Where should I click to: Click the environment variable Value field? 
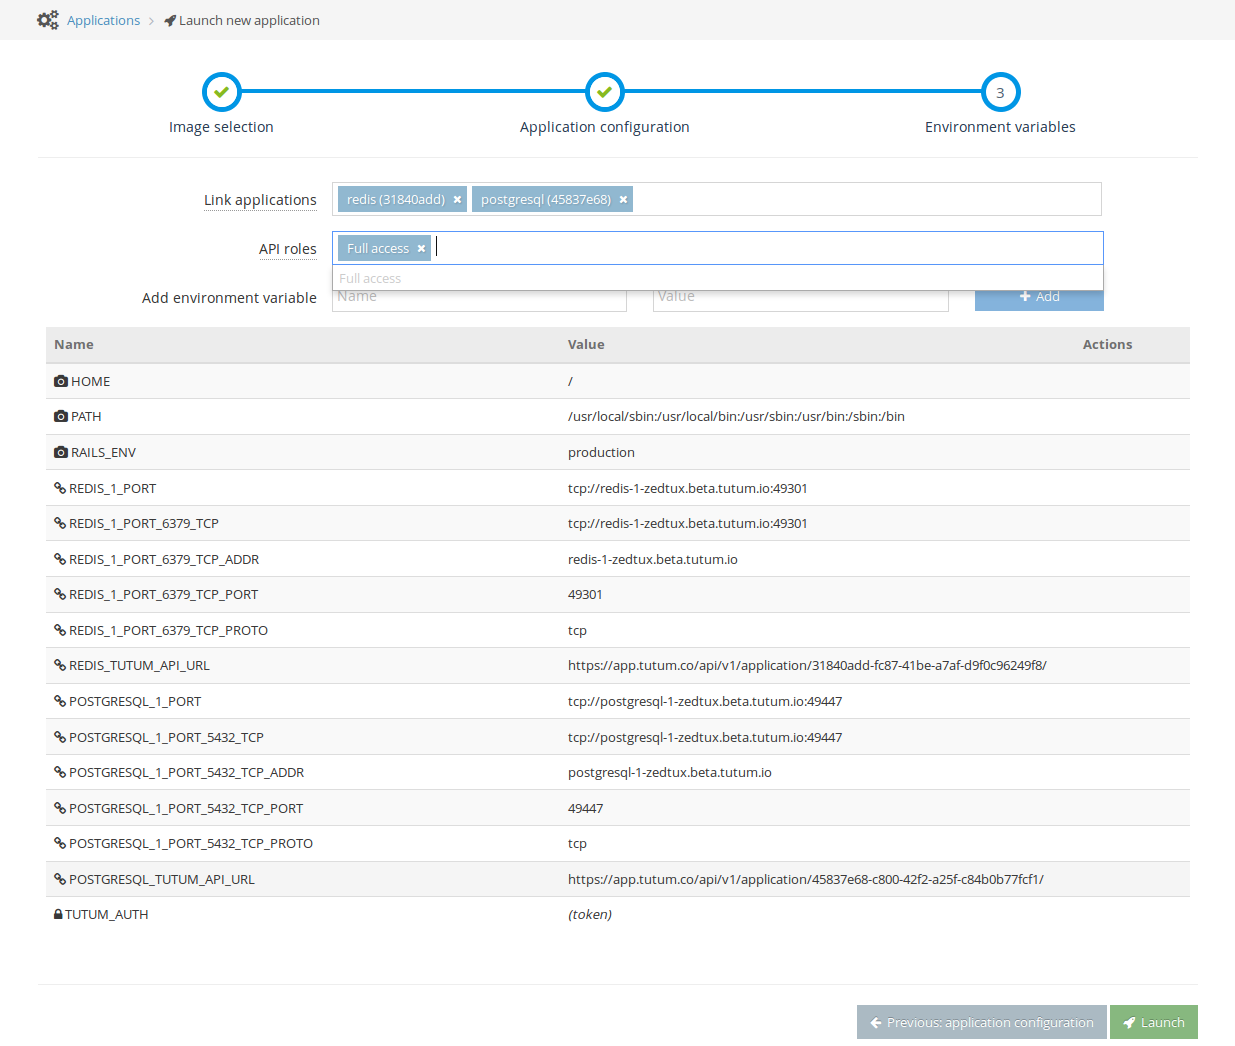point(800,300)
